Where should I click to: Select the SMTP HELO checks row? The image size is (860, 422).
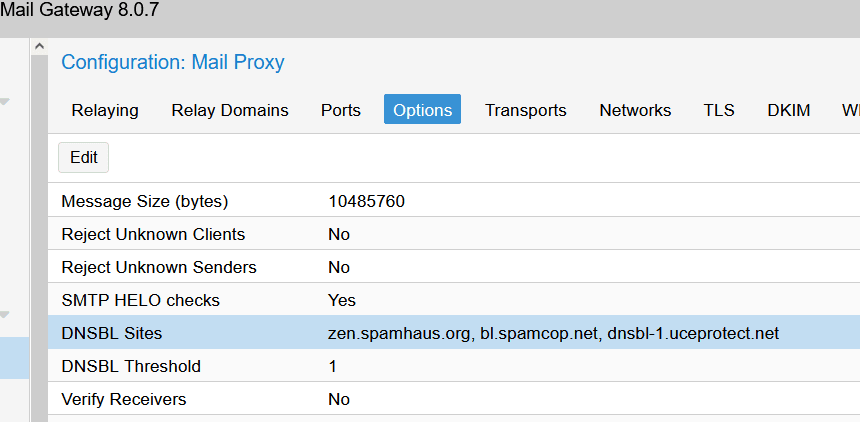click(140, 300)
